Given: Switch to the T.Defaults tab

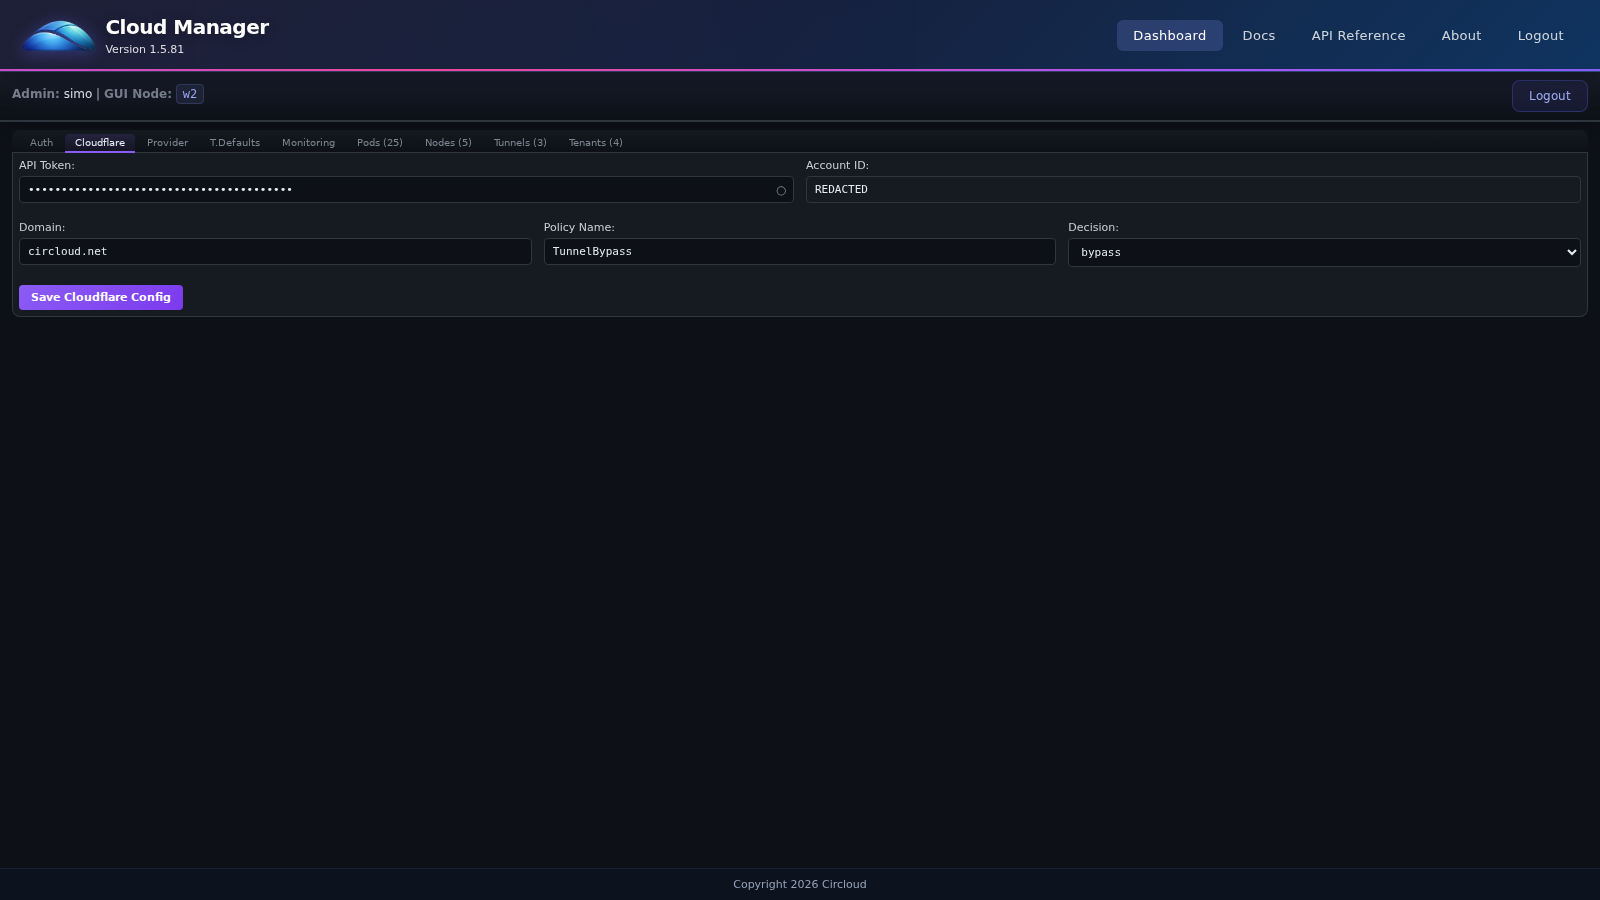Looking at the screenshot, I should (x=235, y=142).
